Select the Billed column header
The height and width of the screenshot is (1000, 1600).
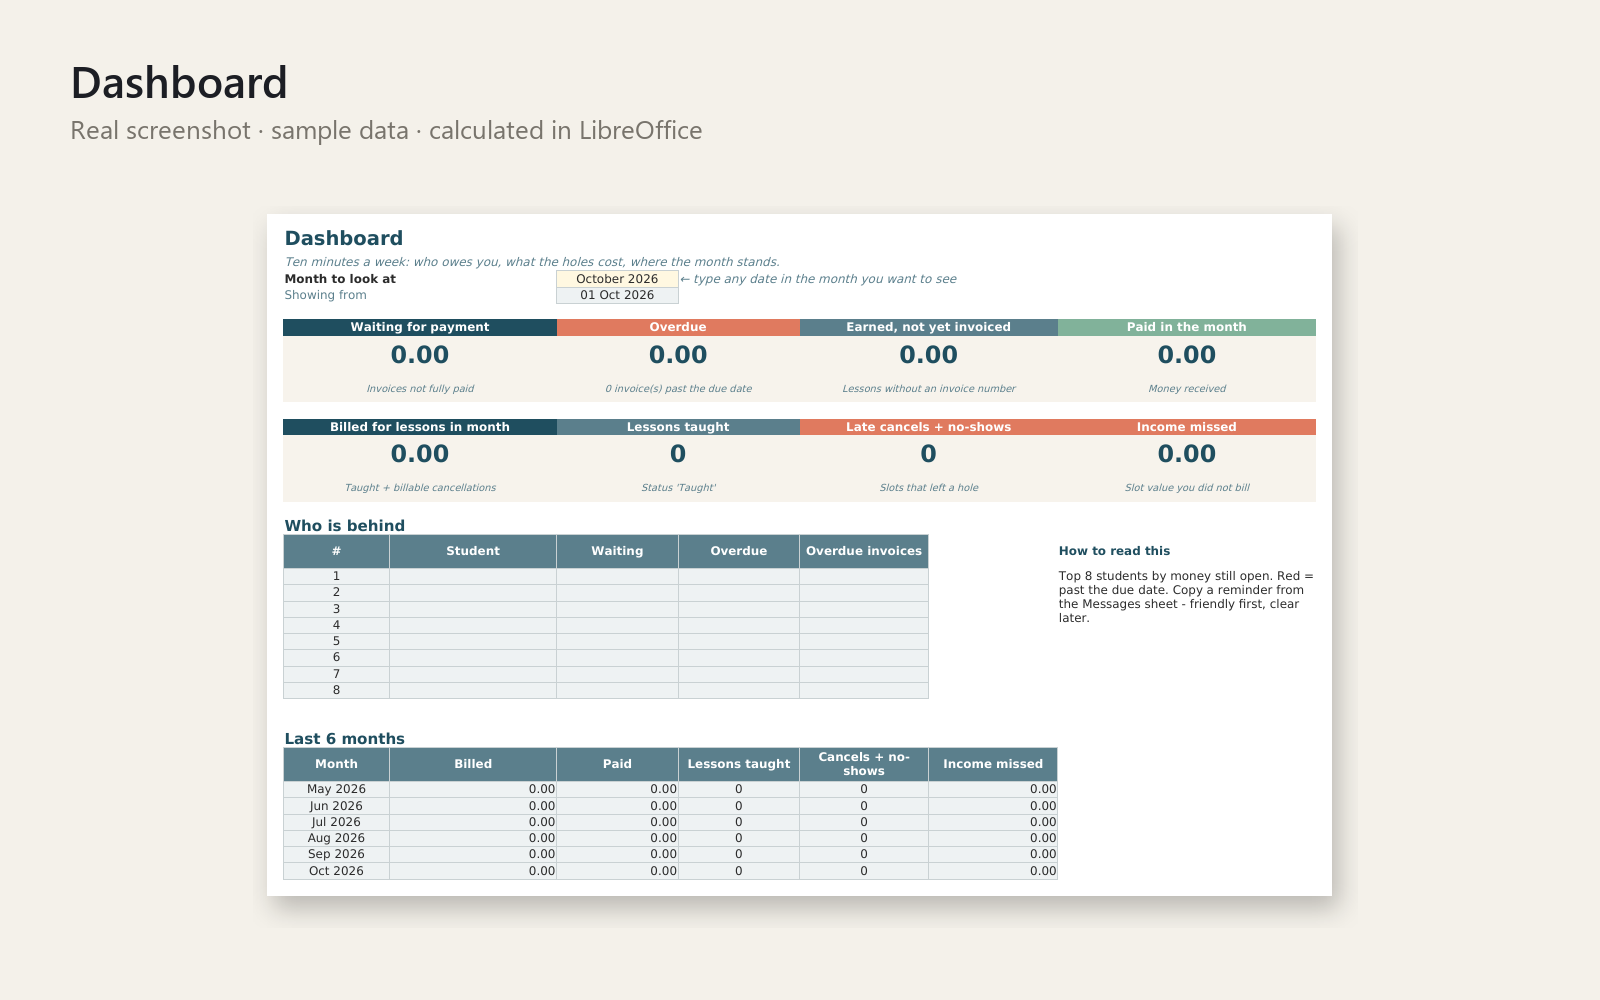[473, 764]
